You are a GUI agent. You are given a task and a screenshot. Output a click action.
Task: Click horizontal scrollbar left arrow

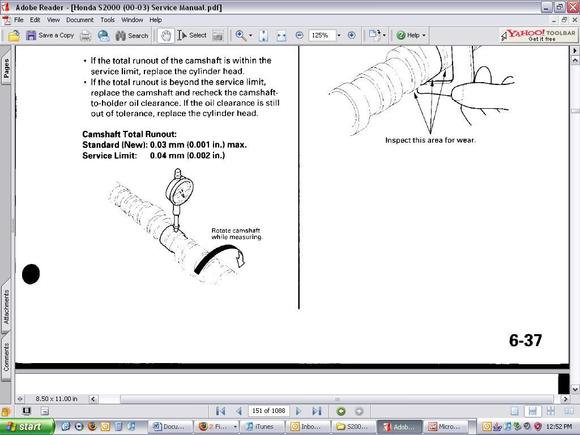(x=93, y=399)
